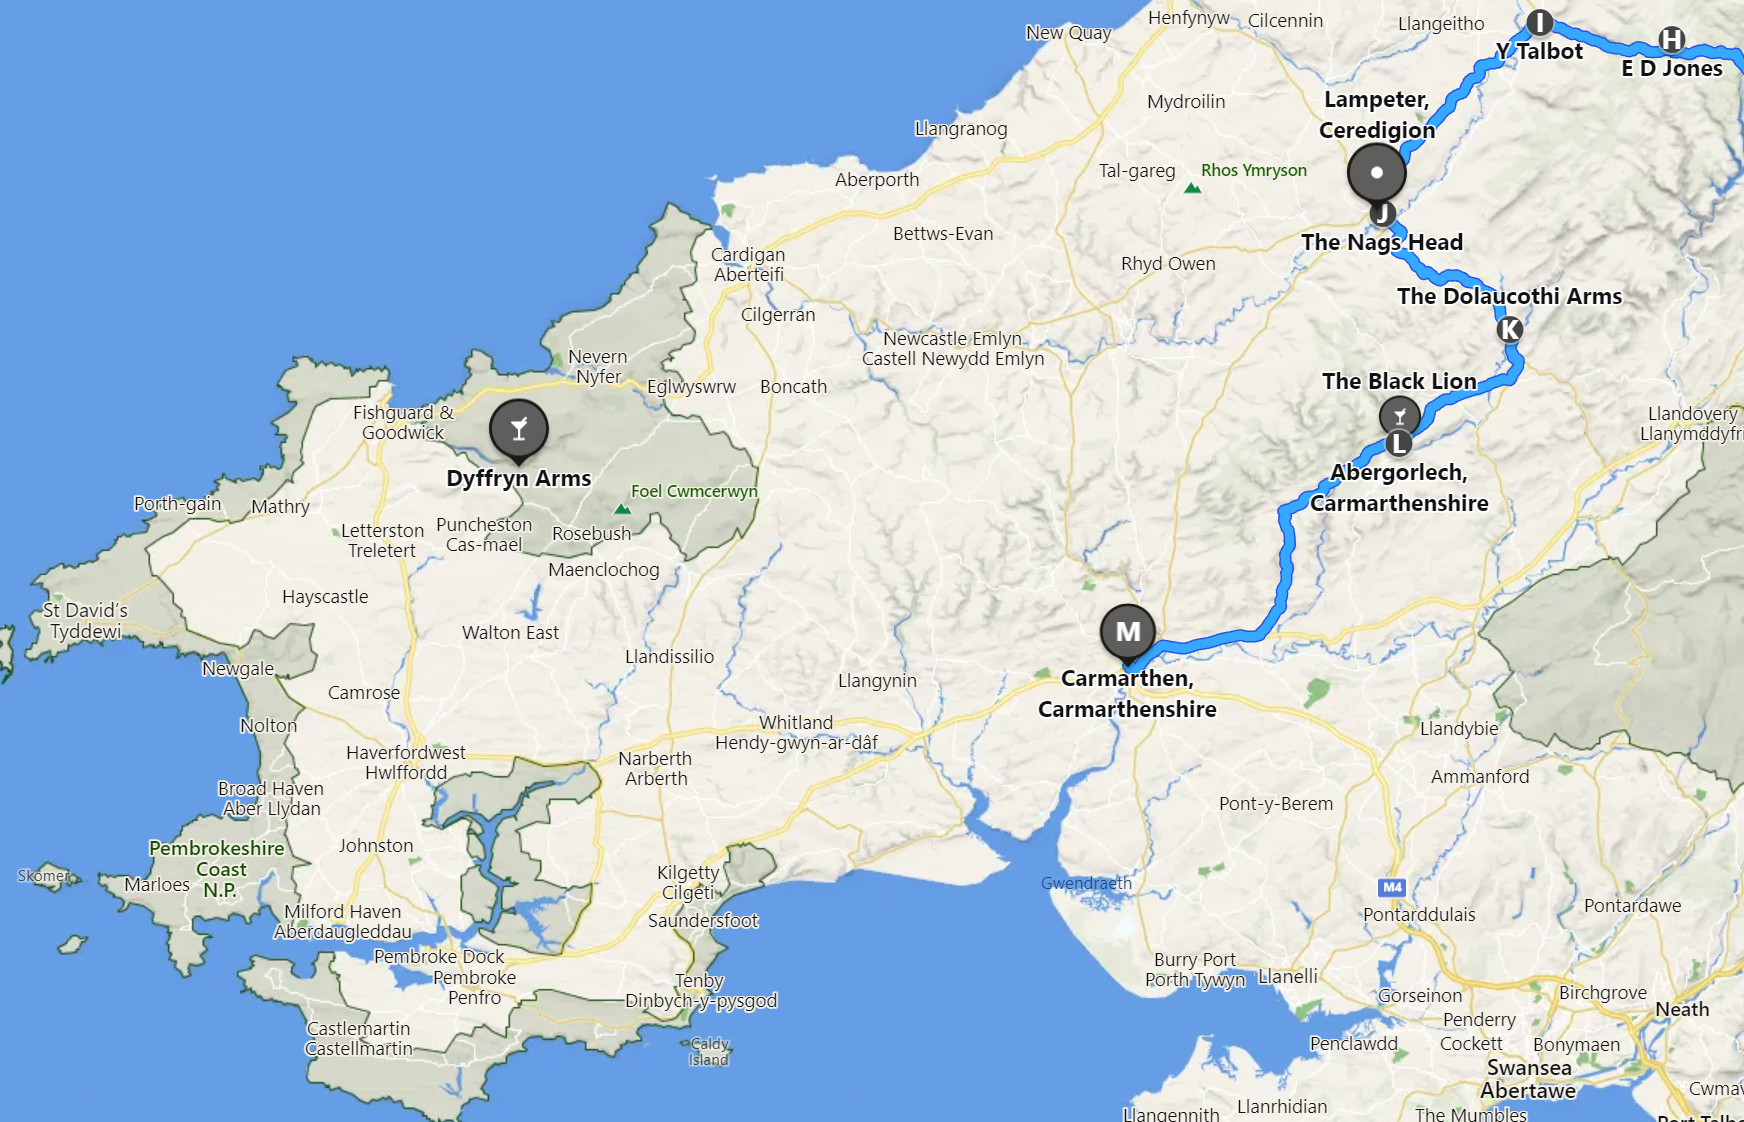Click the Foel Cwmcerwyn peak marker
Viewport: 1744px width, 1122px height.
[623, 509]
